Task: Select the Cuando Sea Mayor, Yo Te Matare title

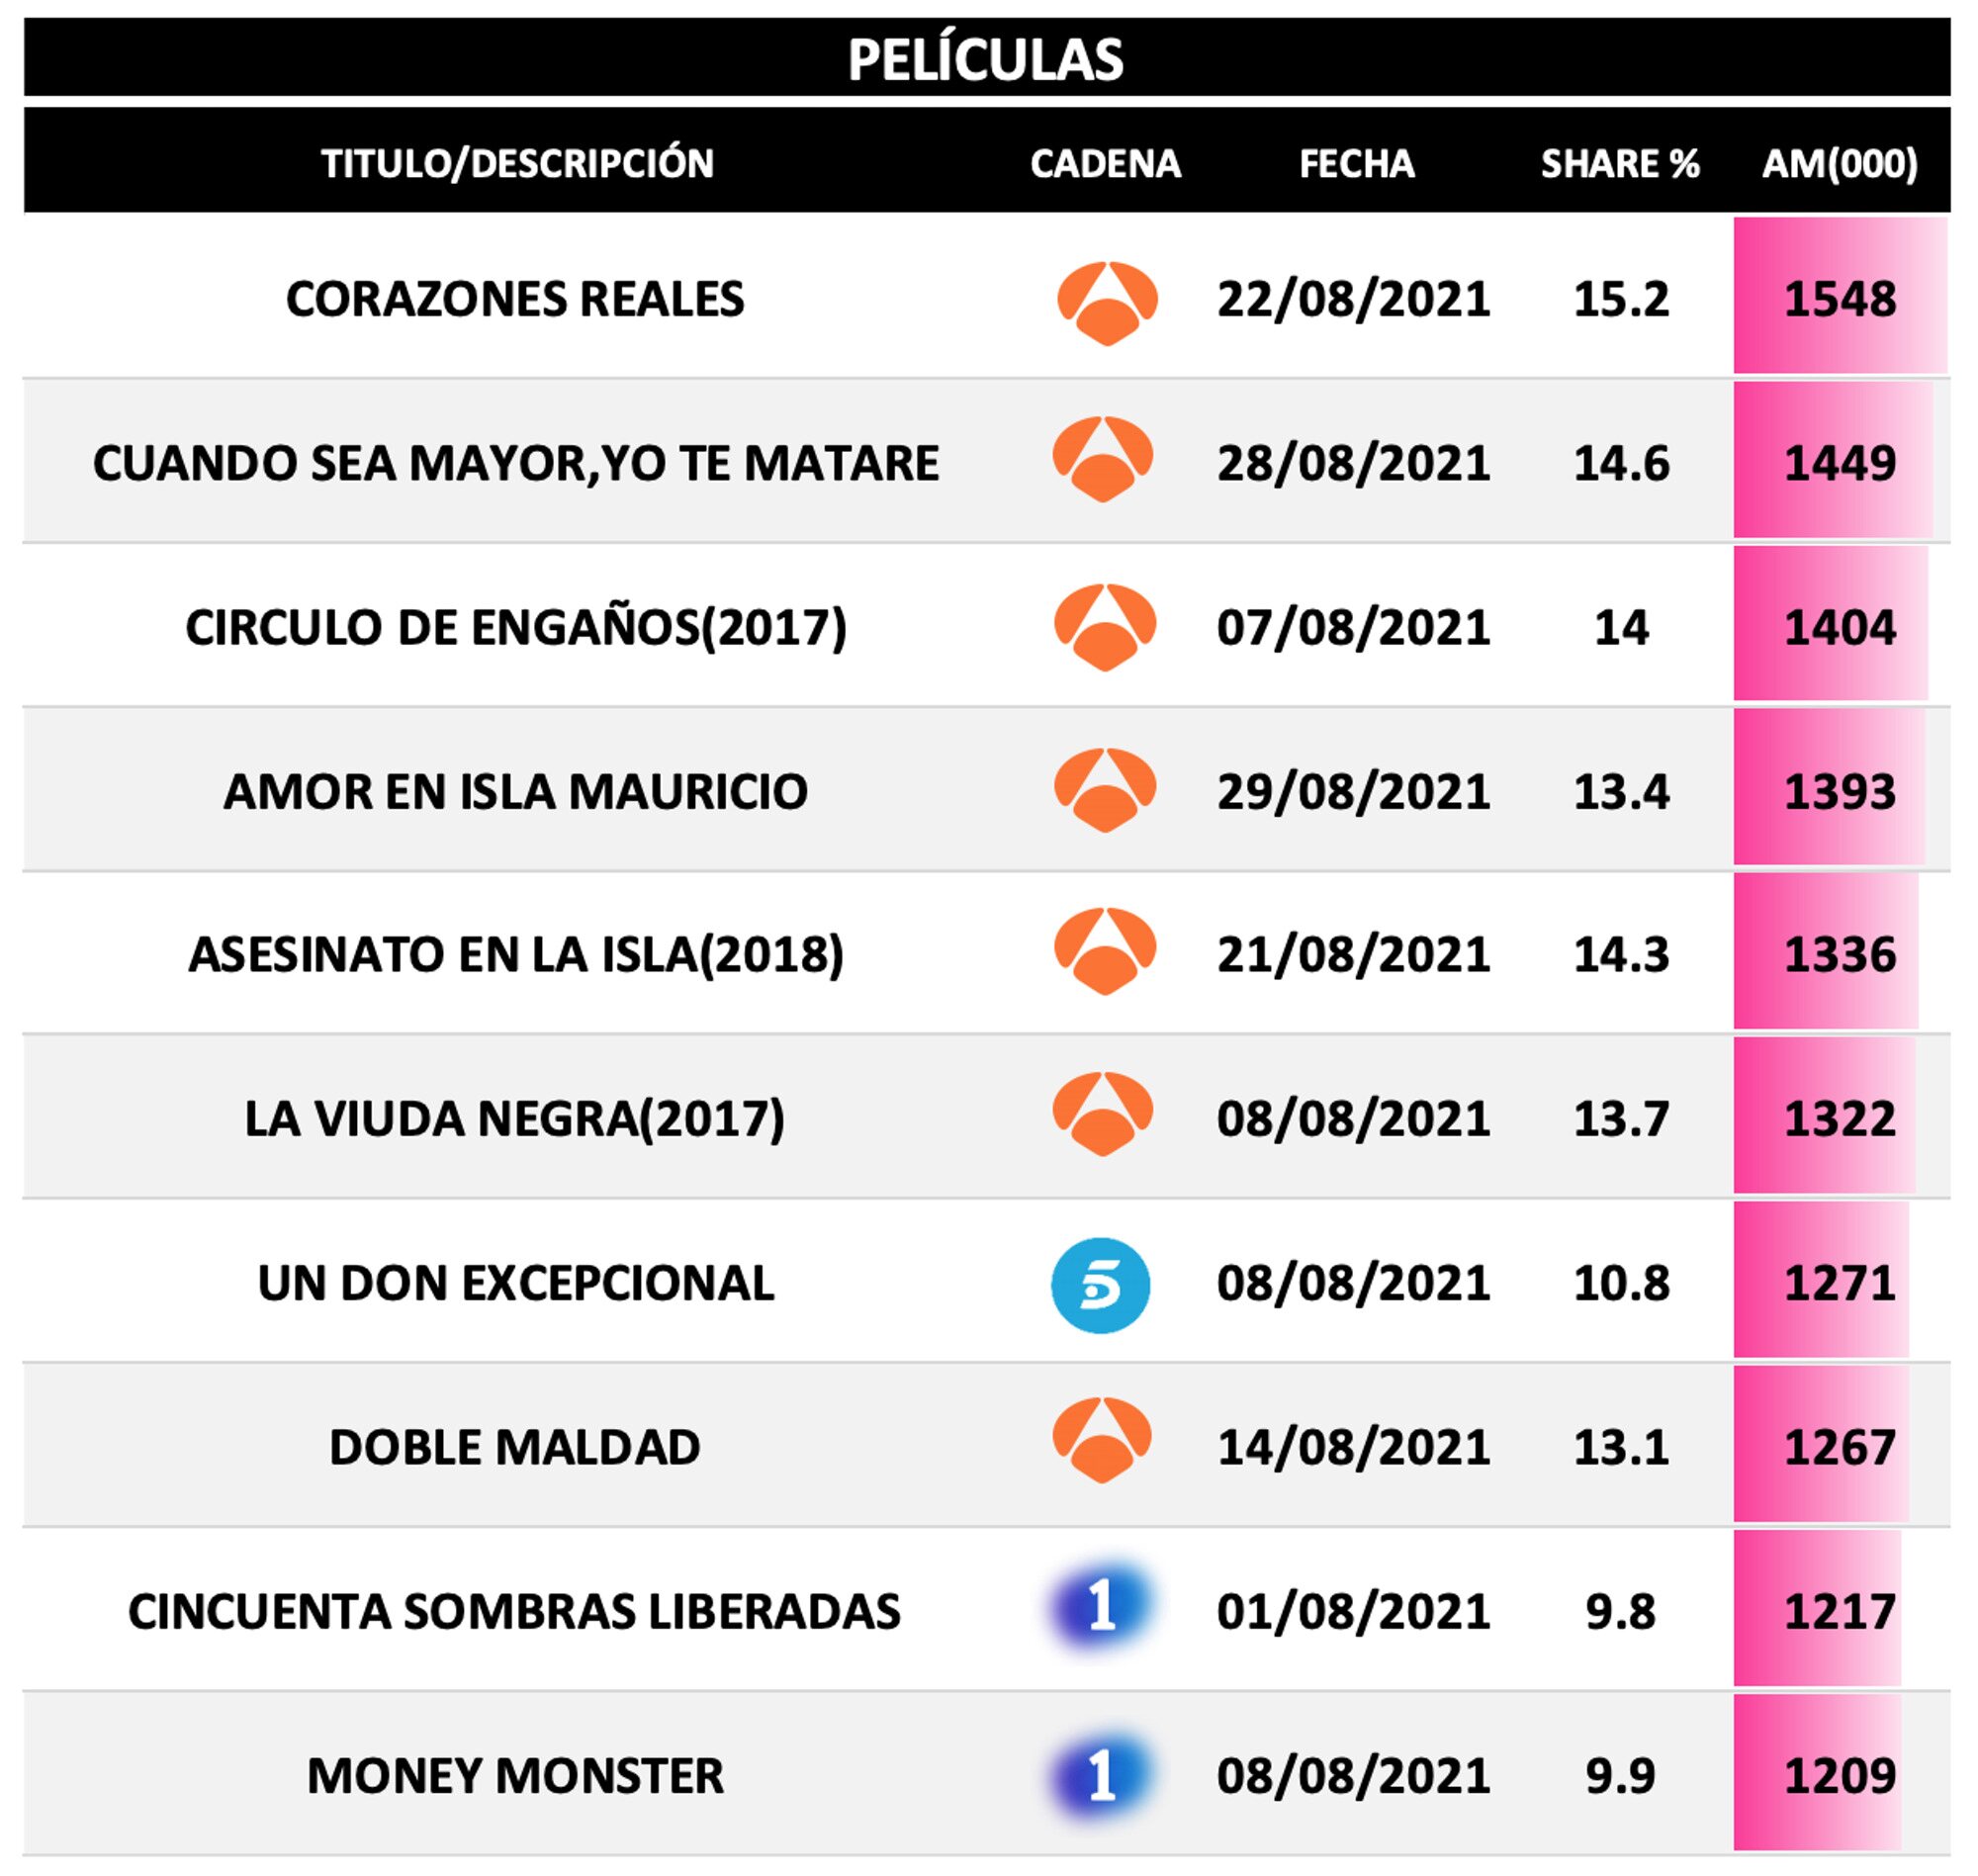Action: (516, 463)
